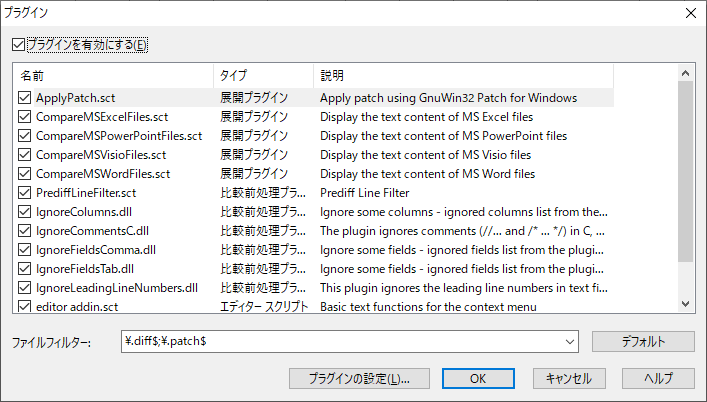
Task: Click the scrollbar up arrow
Action: tap(685, 73)
